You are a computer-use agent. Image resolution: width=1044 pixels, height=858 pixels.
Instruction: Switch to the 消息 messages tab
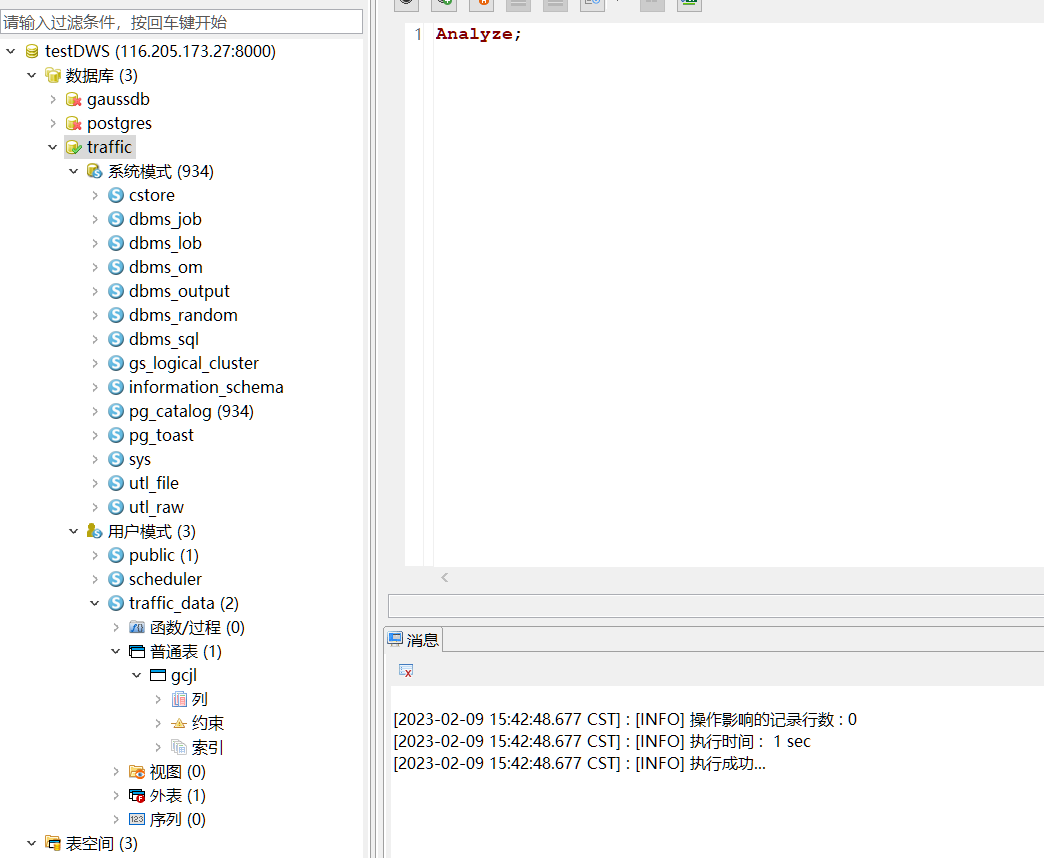(x=413, y=640)
